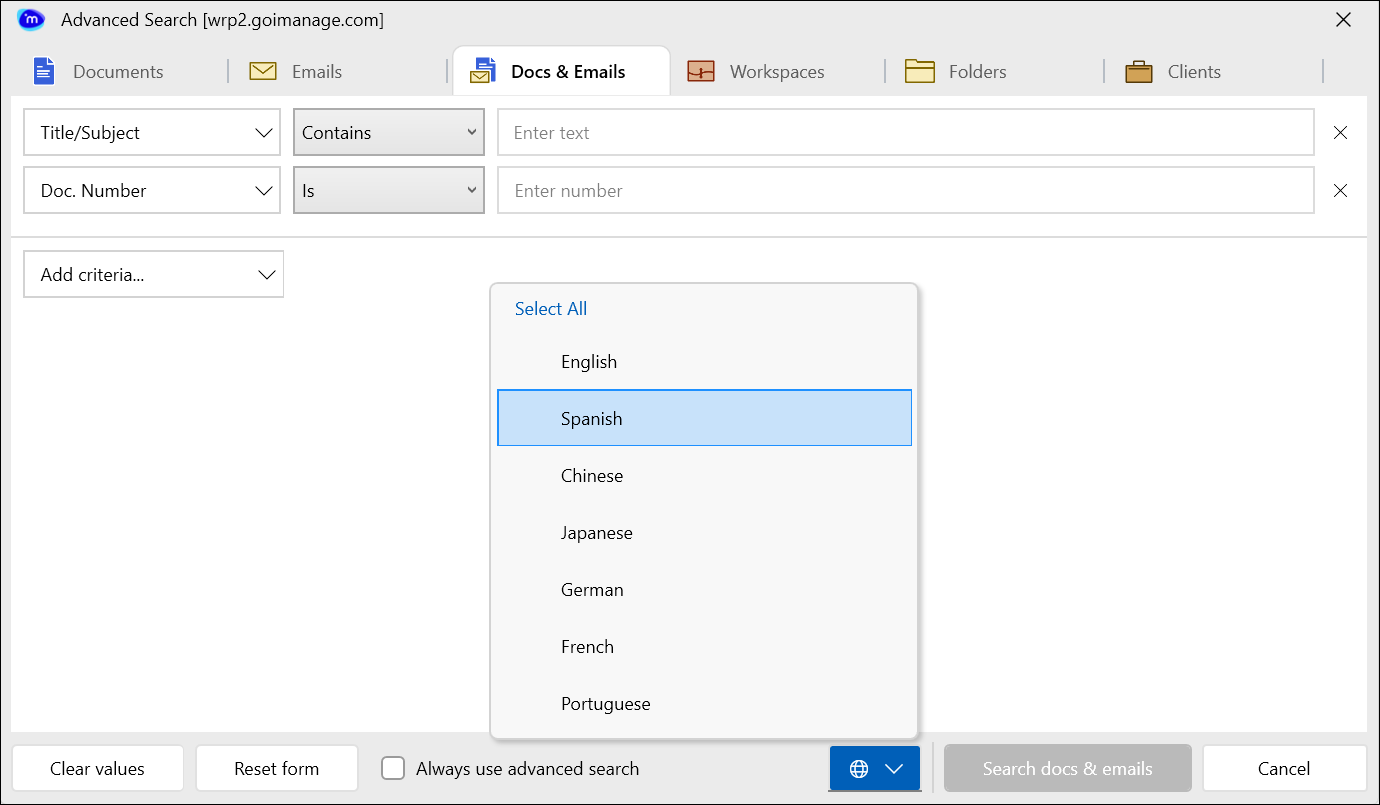Click the Select All link
1380x805 pixels.
coord(551,309)
